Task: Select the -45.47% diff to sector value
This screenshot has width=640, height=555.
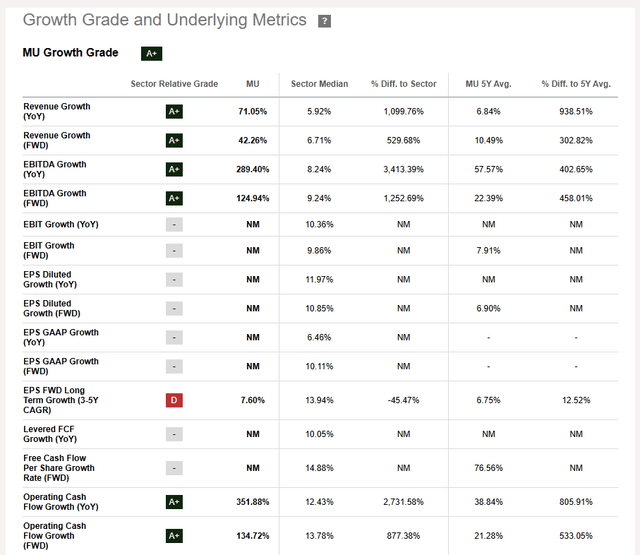Action: (404, 400)
